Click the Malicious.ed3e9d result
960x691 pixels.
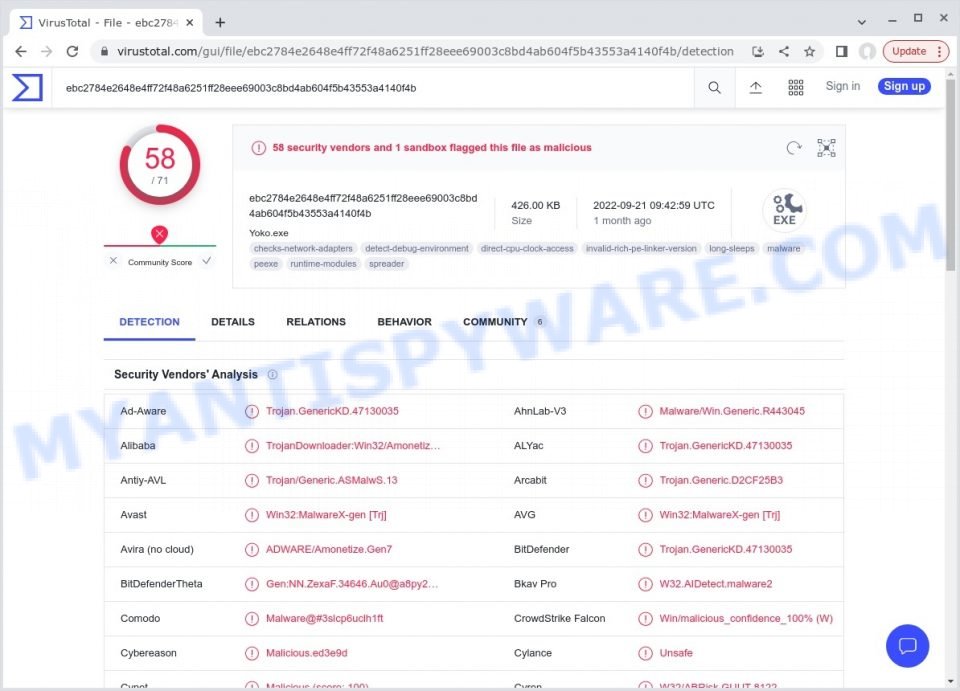click(x=306, y=653)
